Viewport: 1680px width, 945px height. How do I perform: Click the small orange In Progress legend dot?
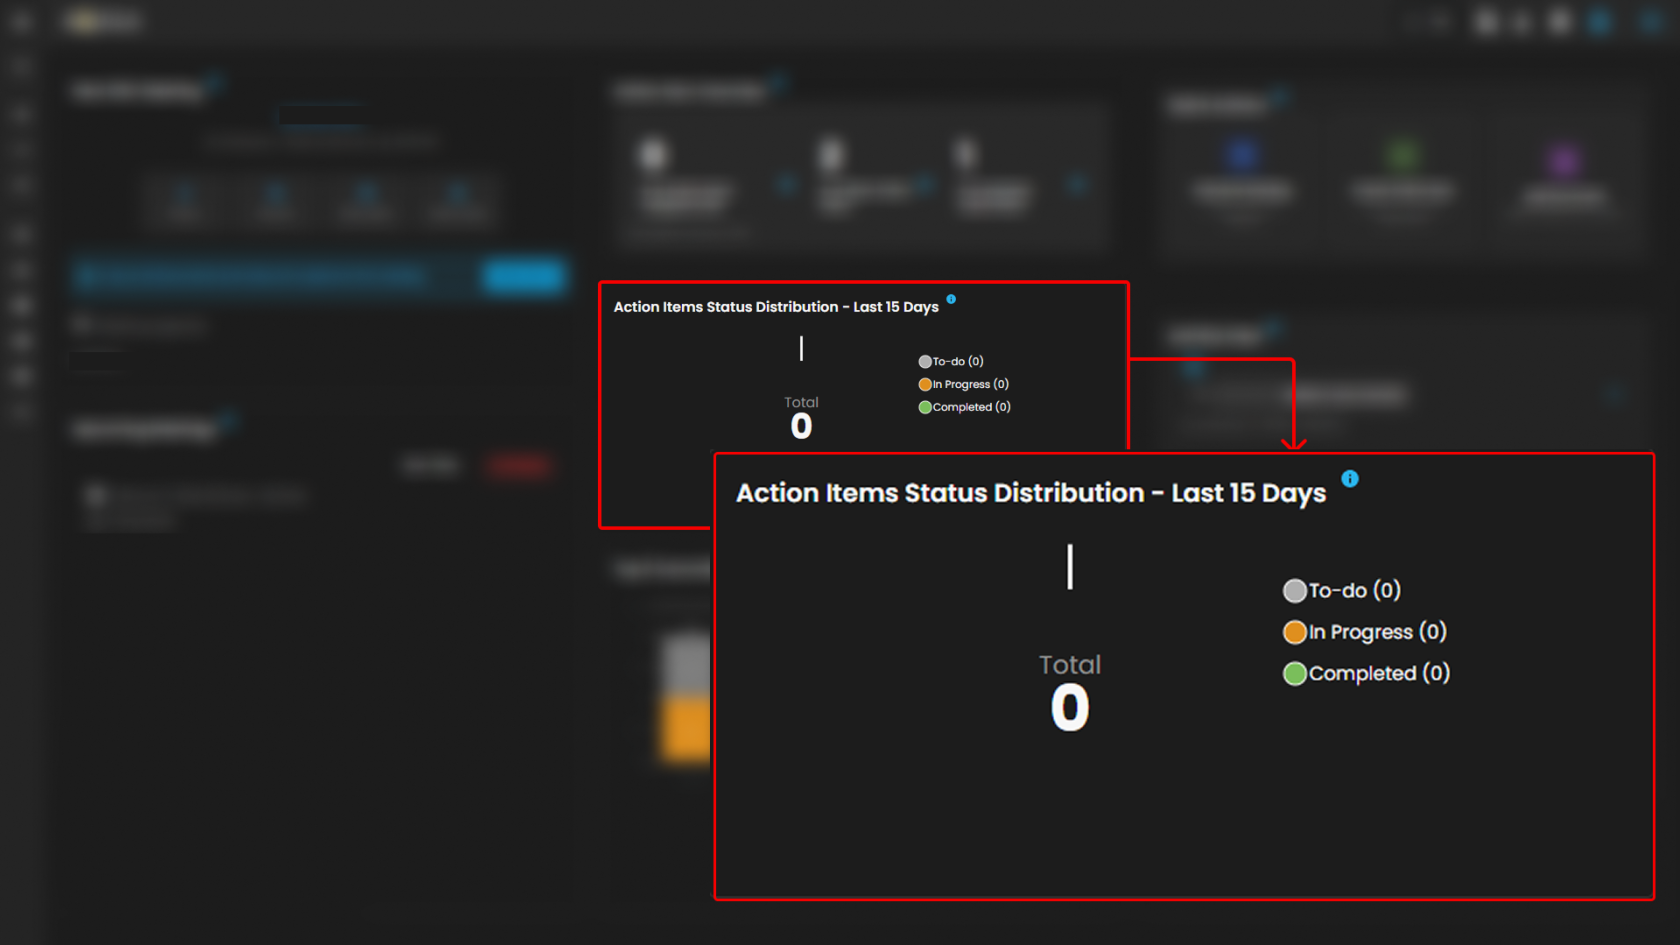[925, 385]
